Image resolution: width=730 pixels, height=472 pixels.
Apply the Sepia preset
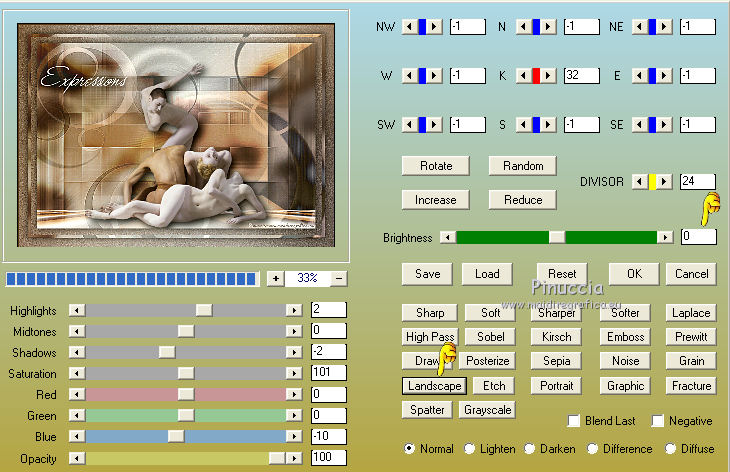(556, 361)
